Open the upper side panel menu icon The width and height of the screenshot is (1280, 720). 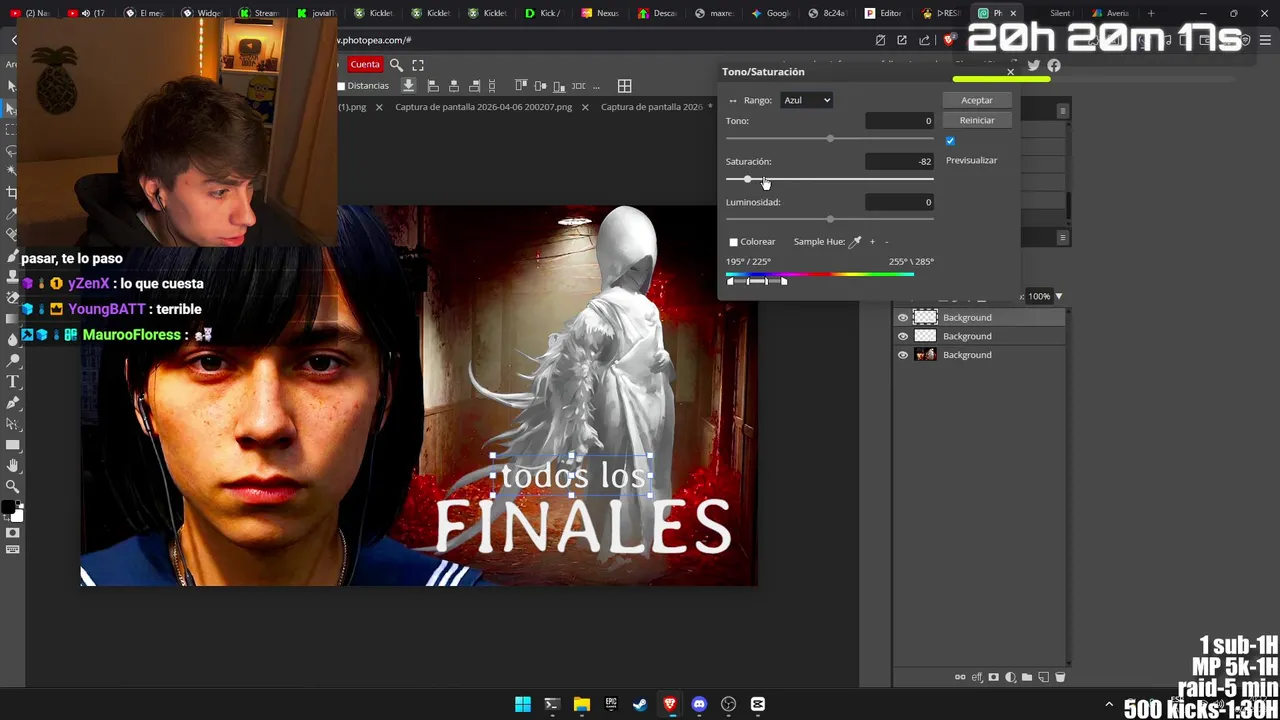[1063, 111]
